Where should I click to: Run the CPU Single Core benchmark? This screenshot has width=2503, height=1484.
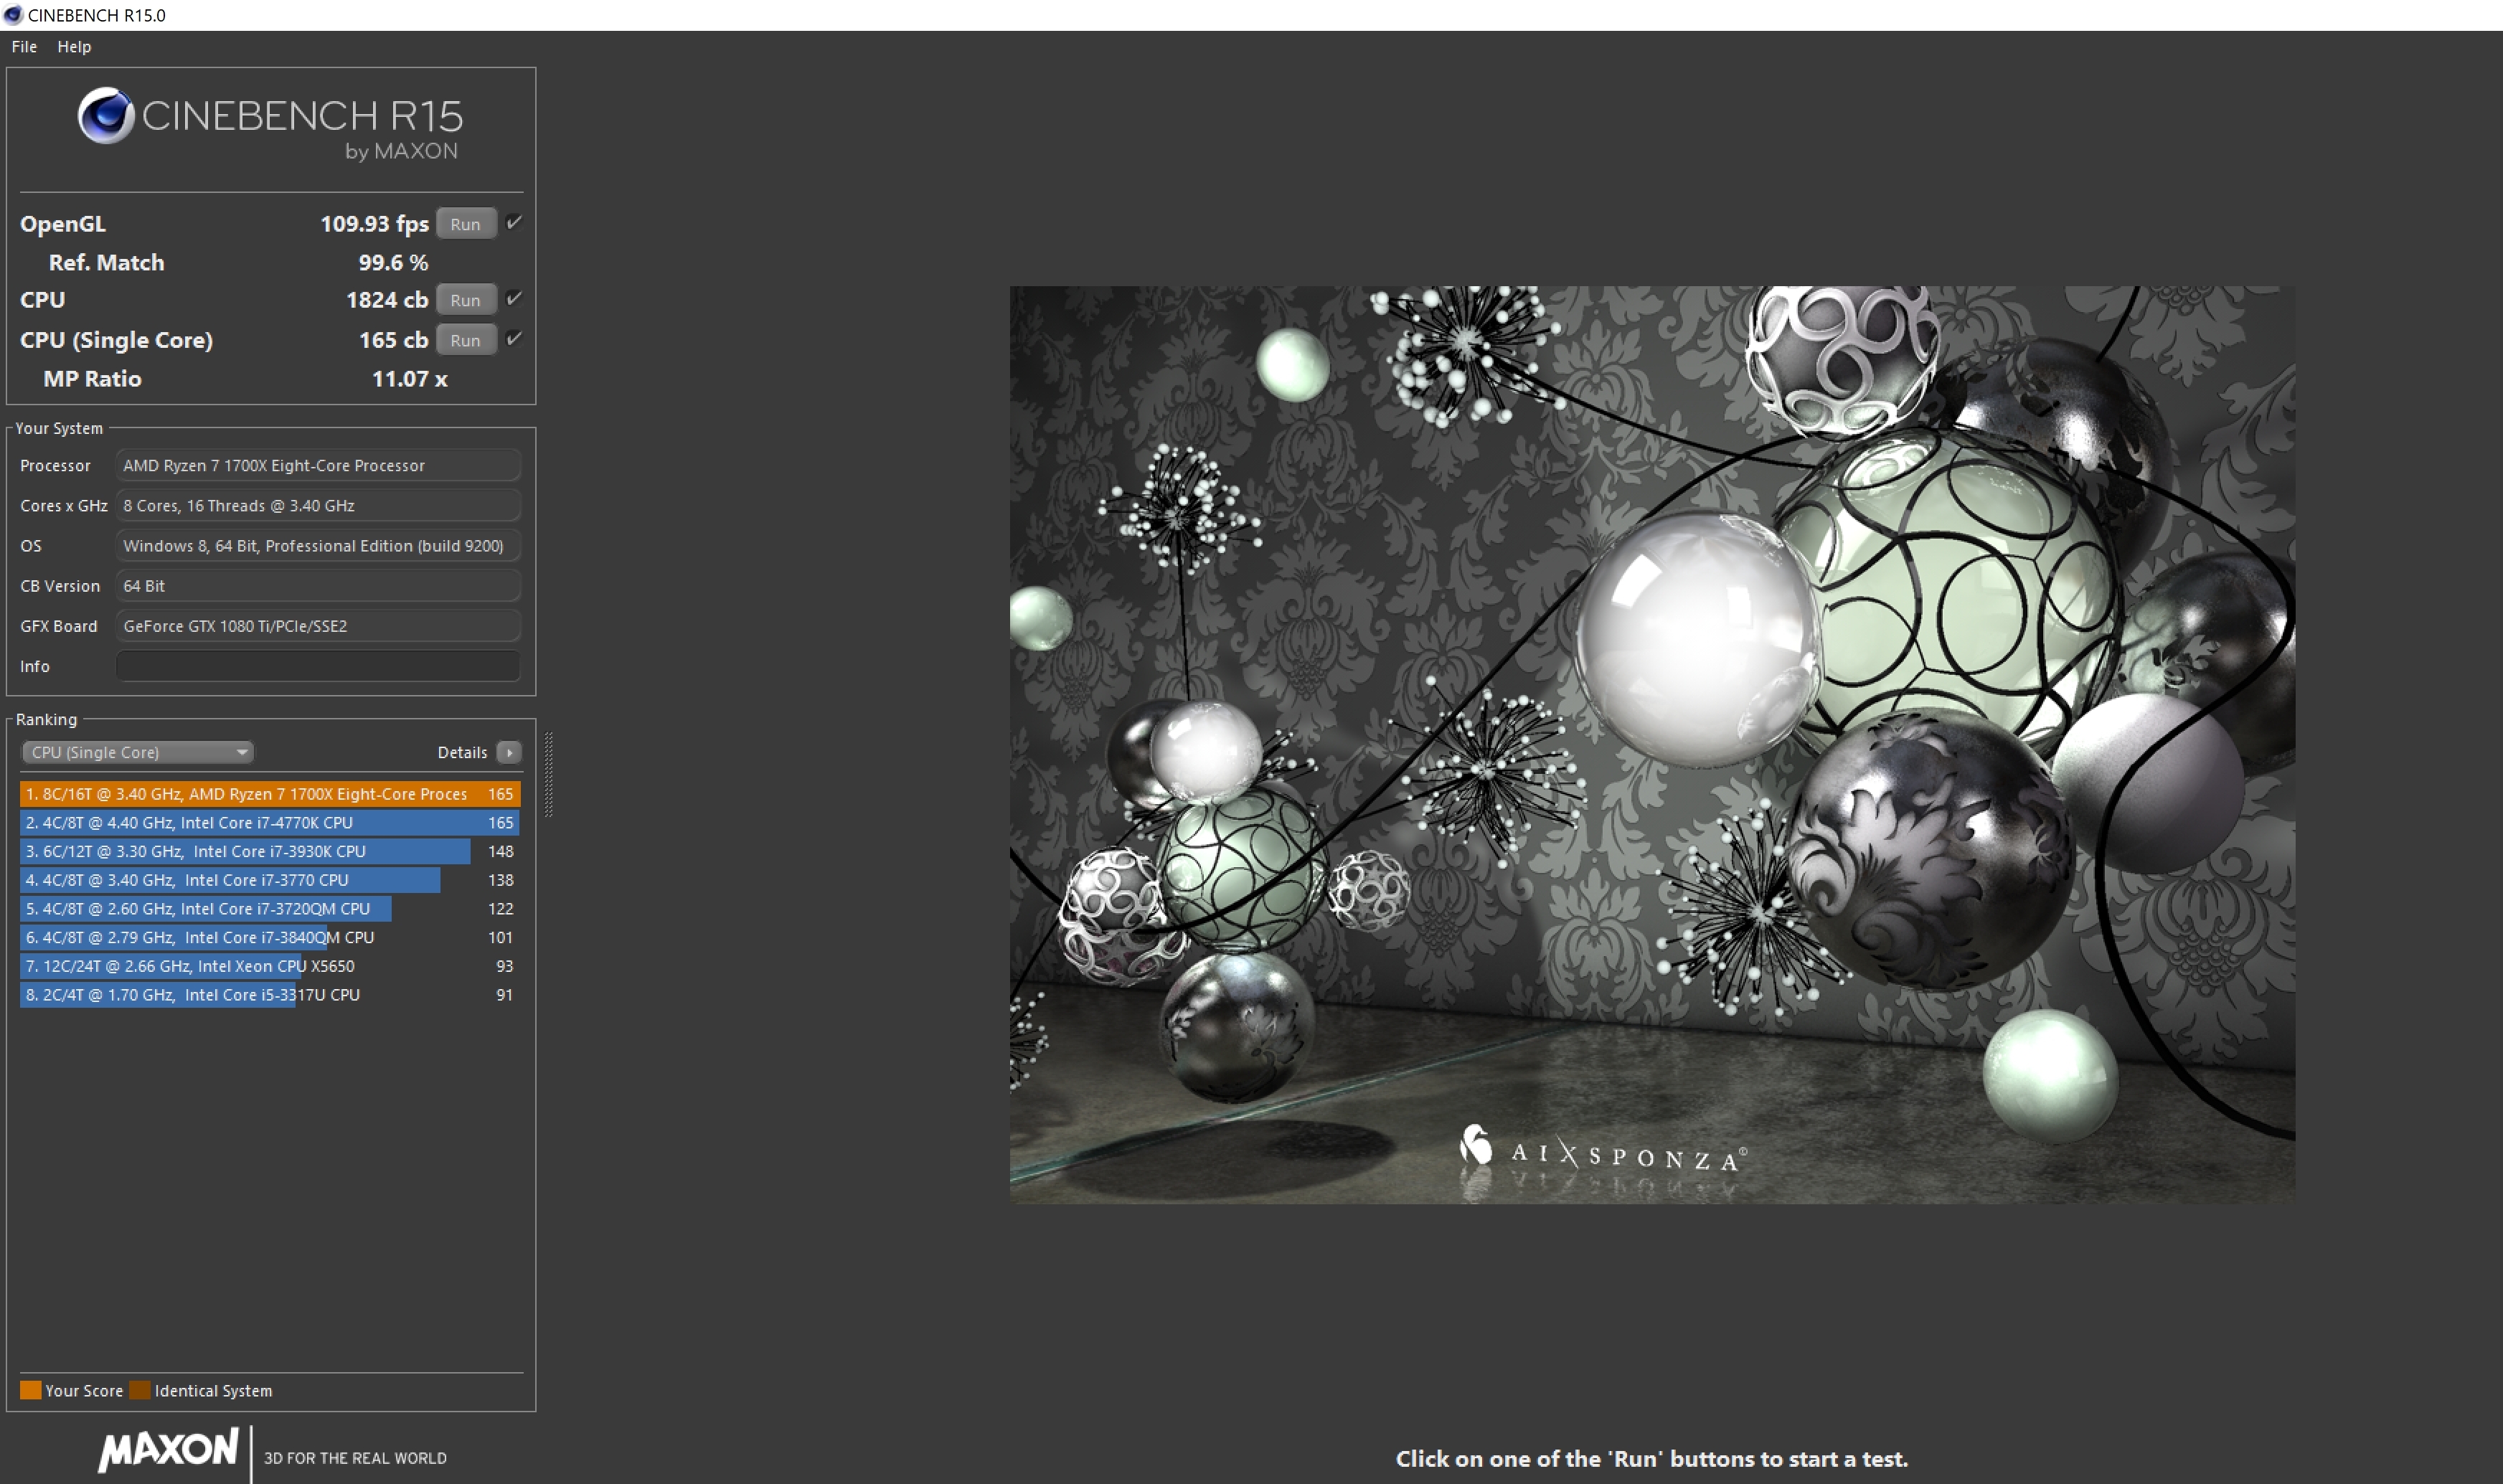pyautogui.click(x=465, y=340)
